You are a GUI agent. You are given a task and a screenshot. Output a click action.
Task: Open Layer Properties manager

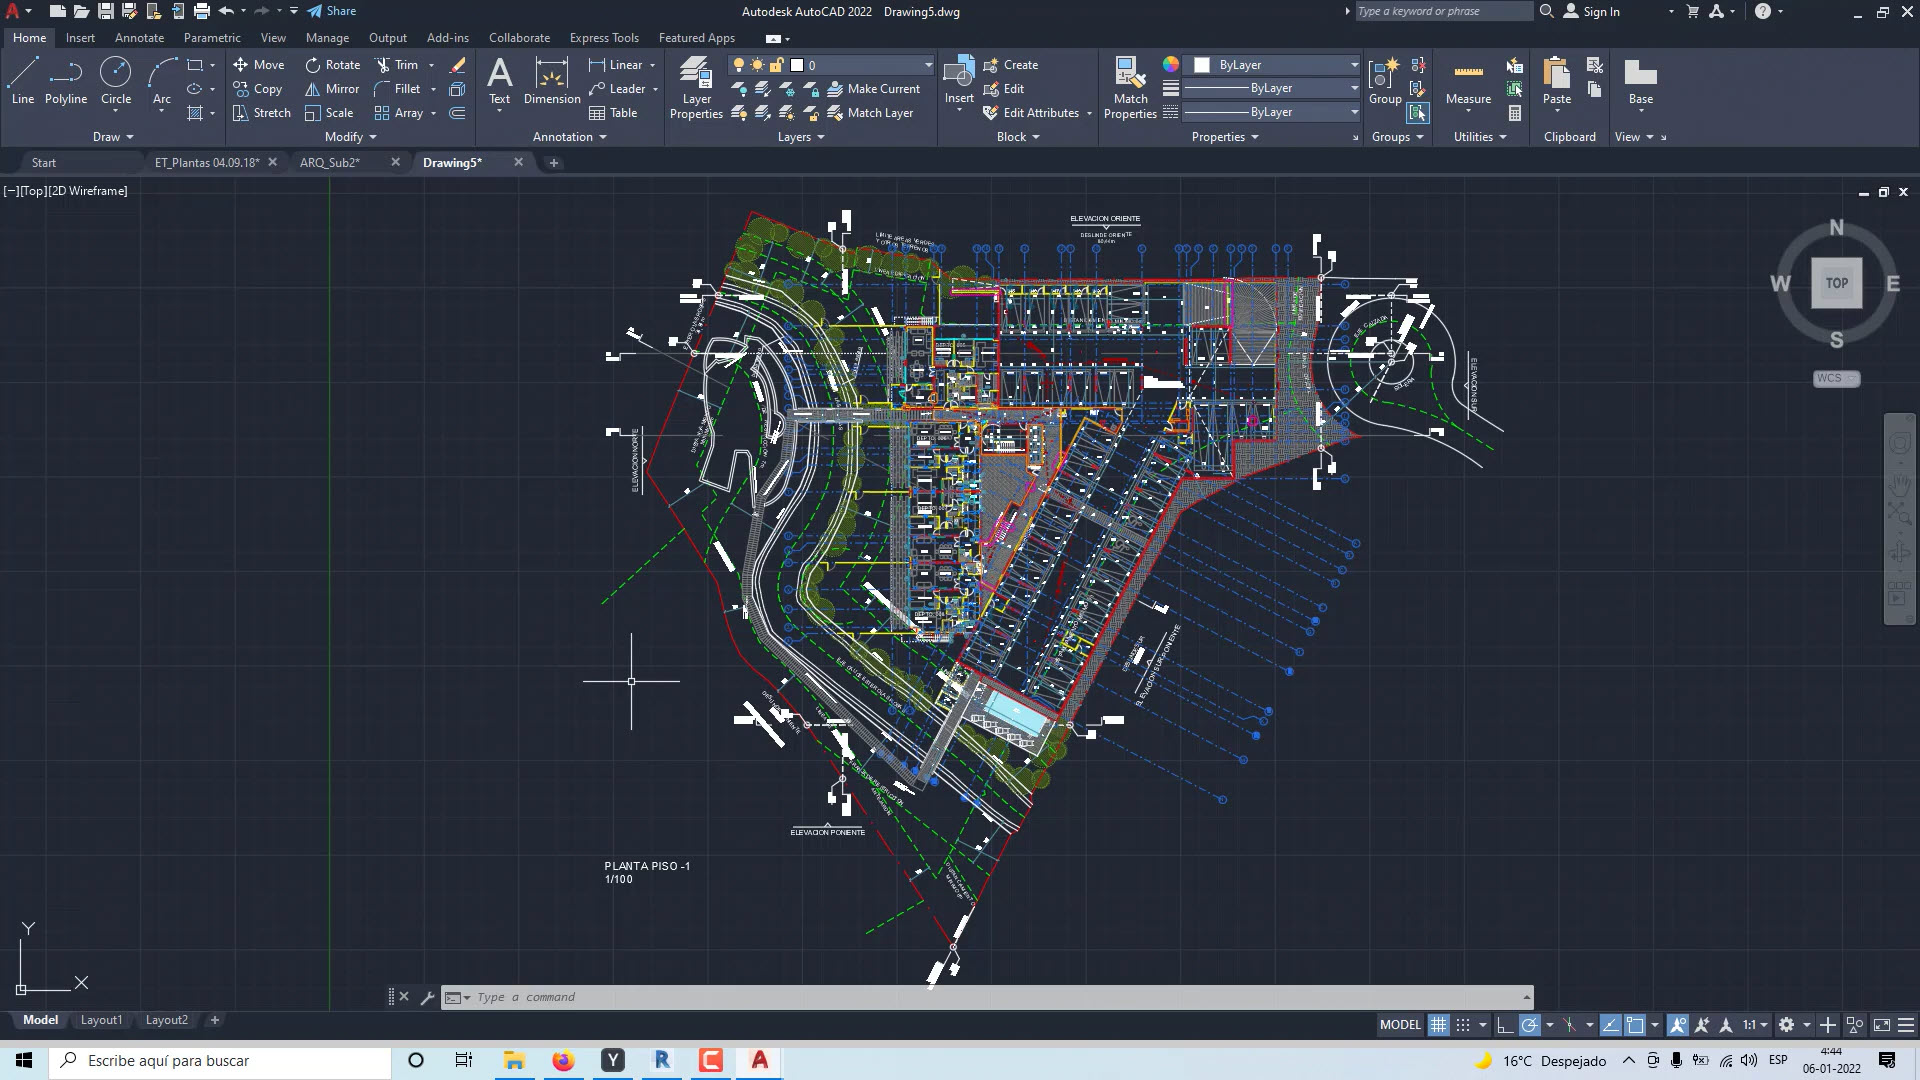point(696,88)
